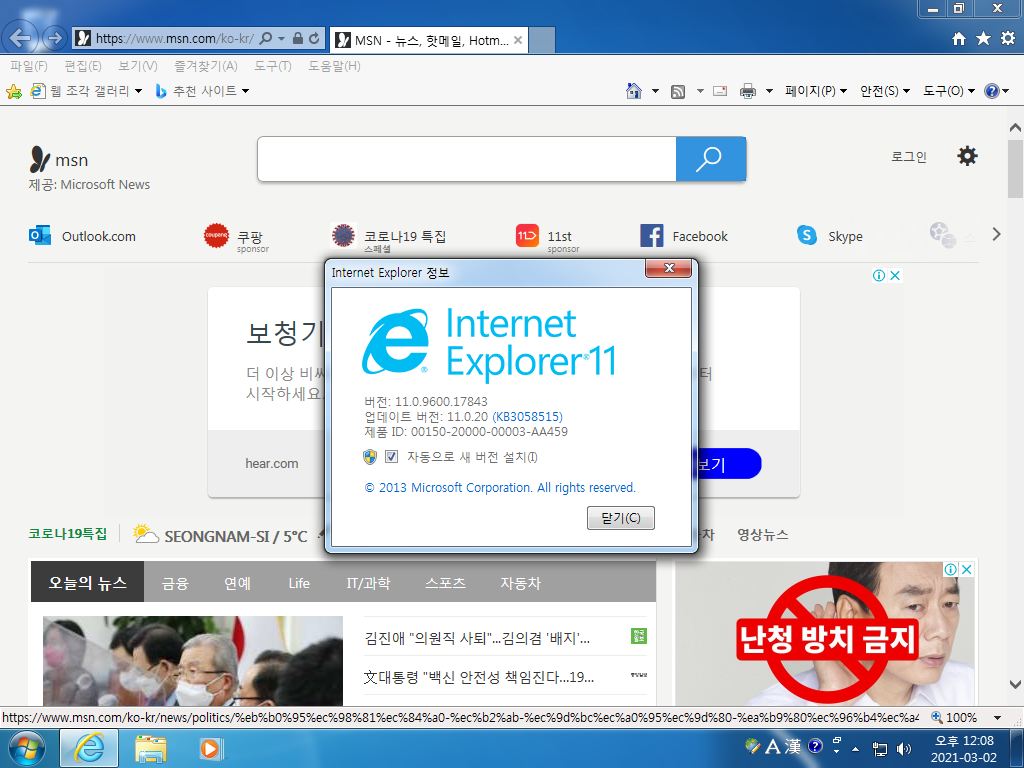Open KB3058515 link
This screenshot has width=1024, height=768.
pyautogui.click(x=528, y=417)
